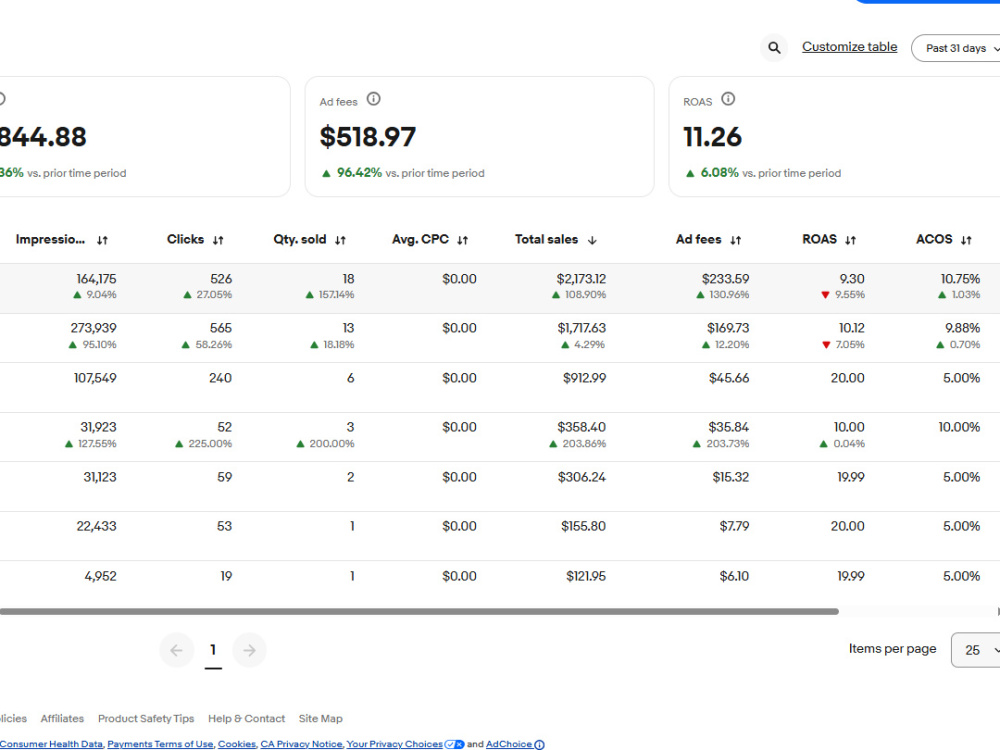Click Total sales value $306.24
This screenshot has height=750, width=1000.
(582, 477)
